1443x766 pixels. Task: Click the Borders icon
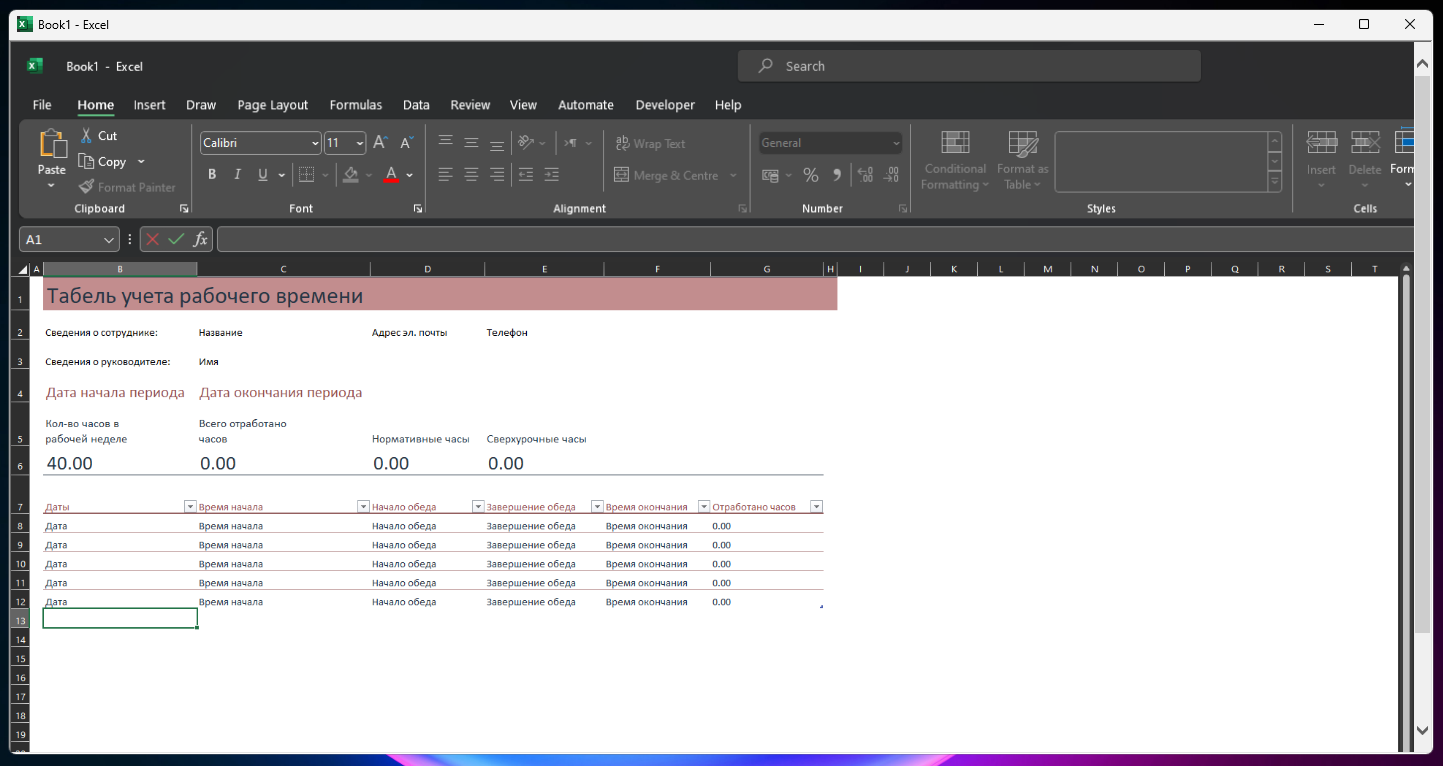307,175
